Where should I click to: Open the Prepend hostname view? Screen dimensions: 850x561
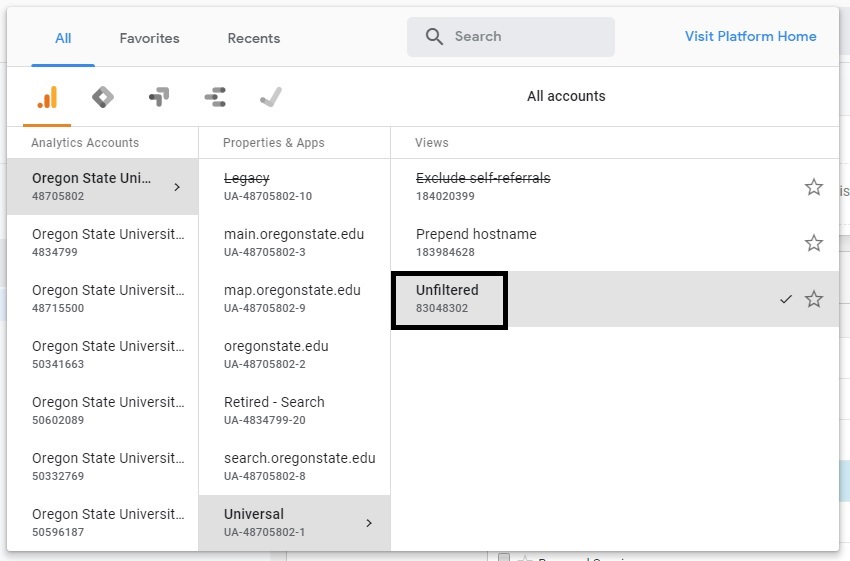[x=615, y=243]
